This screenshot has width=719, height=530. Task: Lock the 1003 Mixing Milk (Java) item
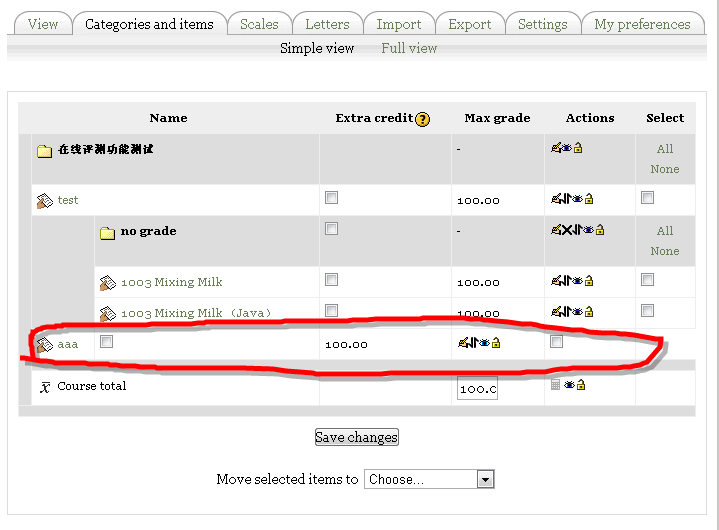coord(589,312)
